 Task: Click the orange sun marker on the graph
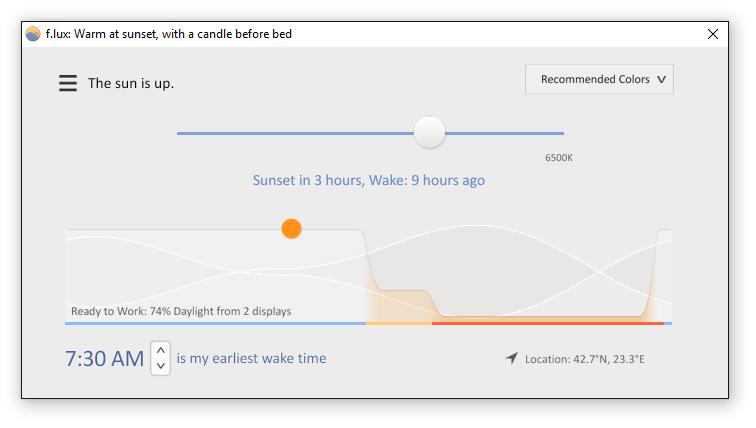(291, 229)
